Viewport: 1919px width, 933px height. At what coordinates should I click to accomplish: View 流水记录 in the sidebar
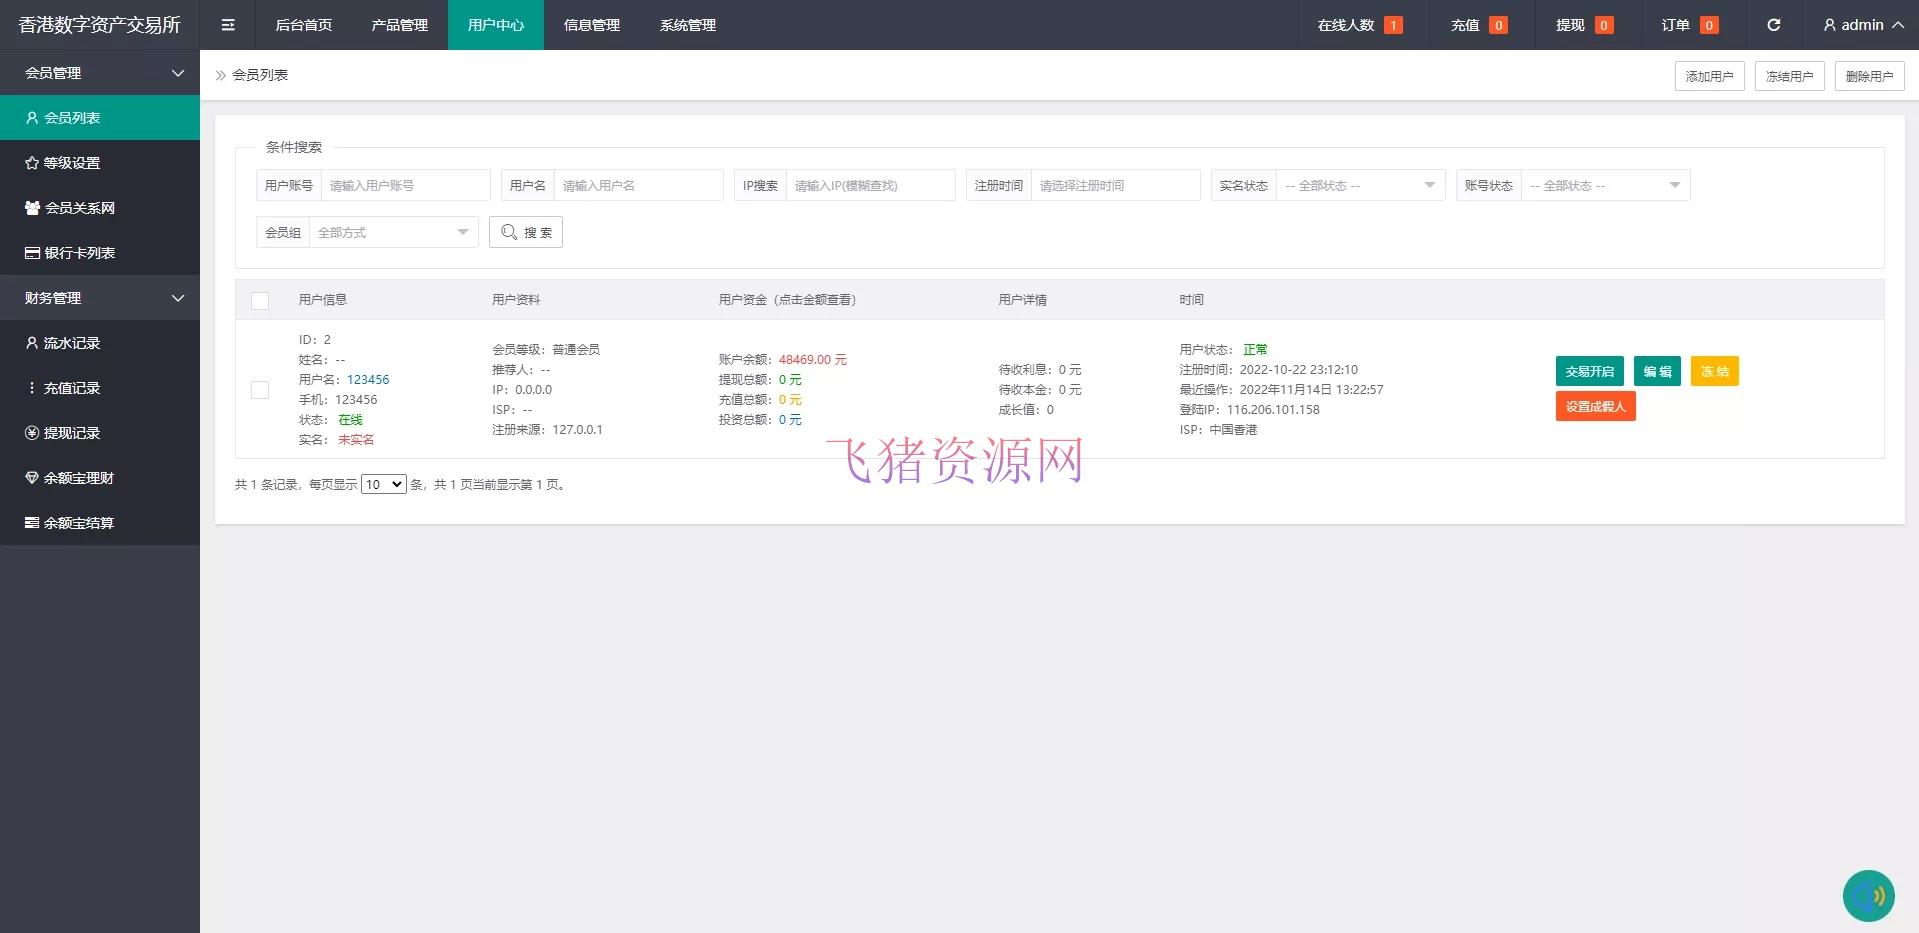click(x=74, y=342)
